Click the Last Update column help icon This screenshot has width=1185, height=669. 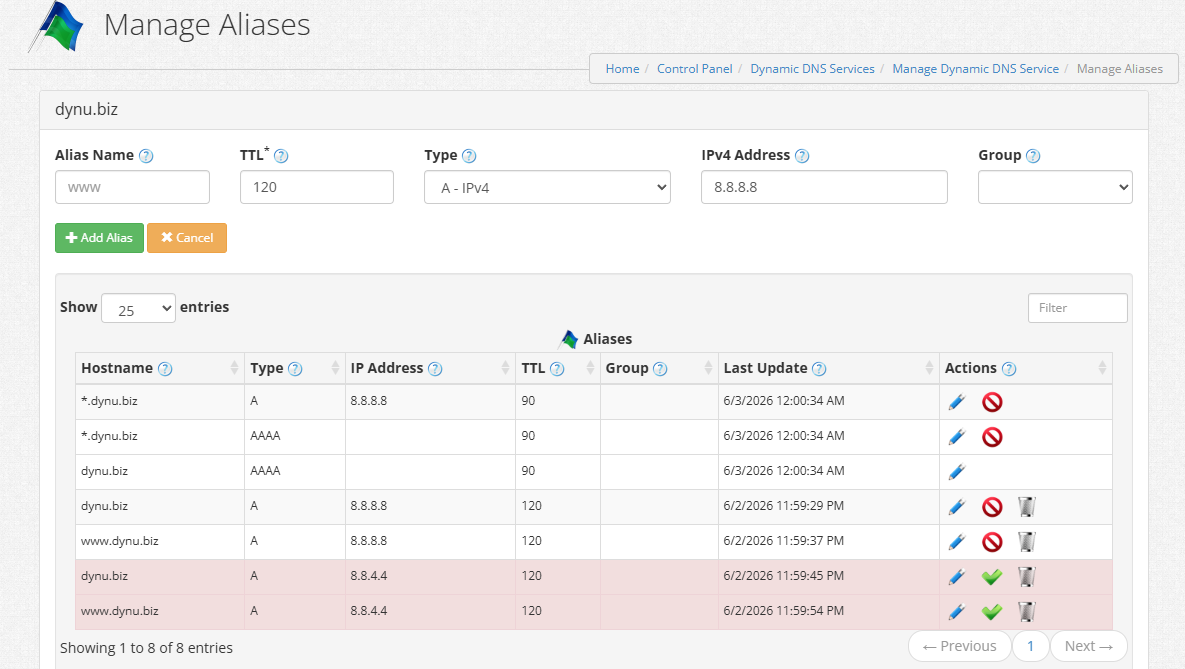(x=818, y=369)
